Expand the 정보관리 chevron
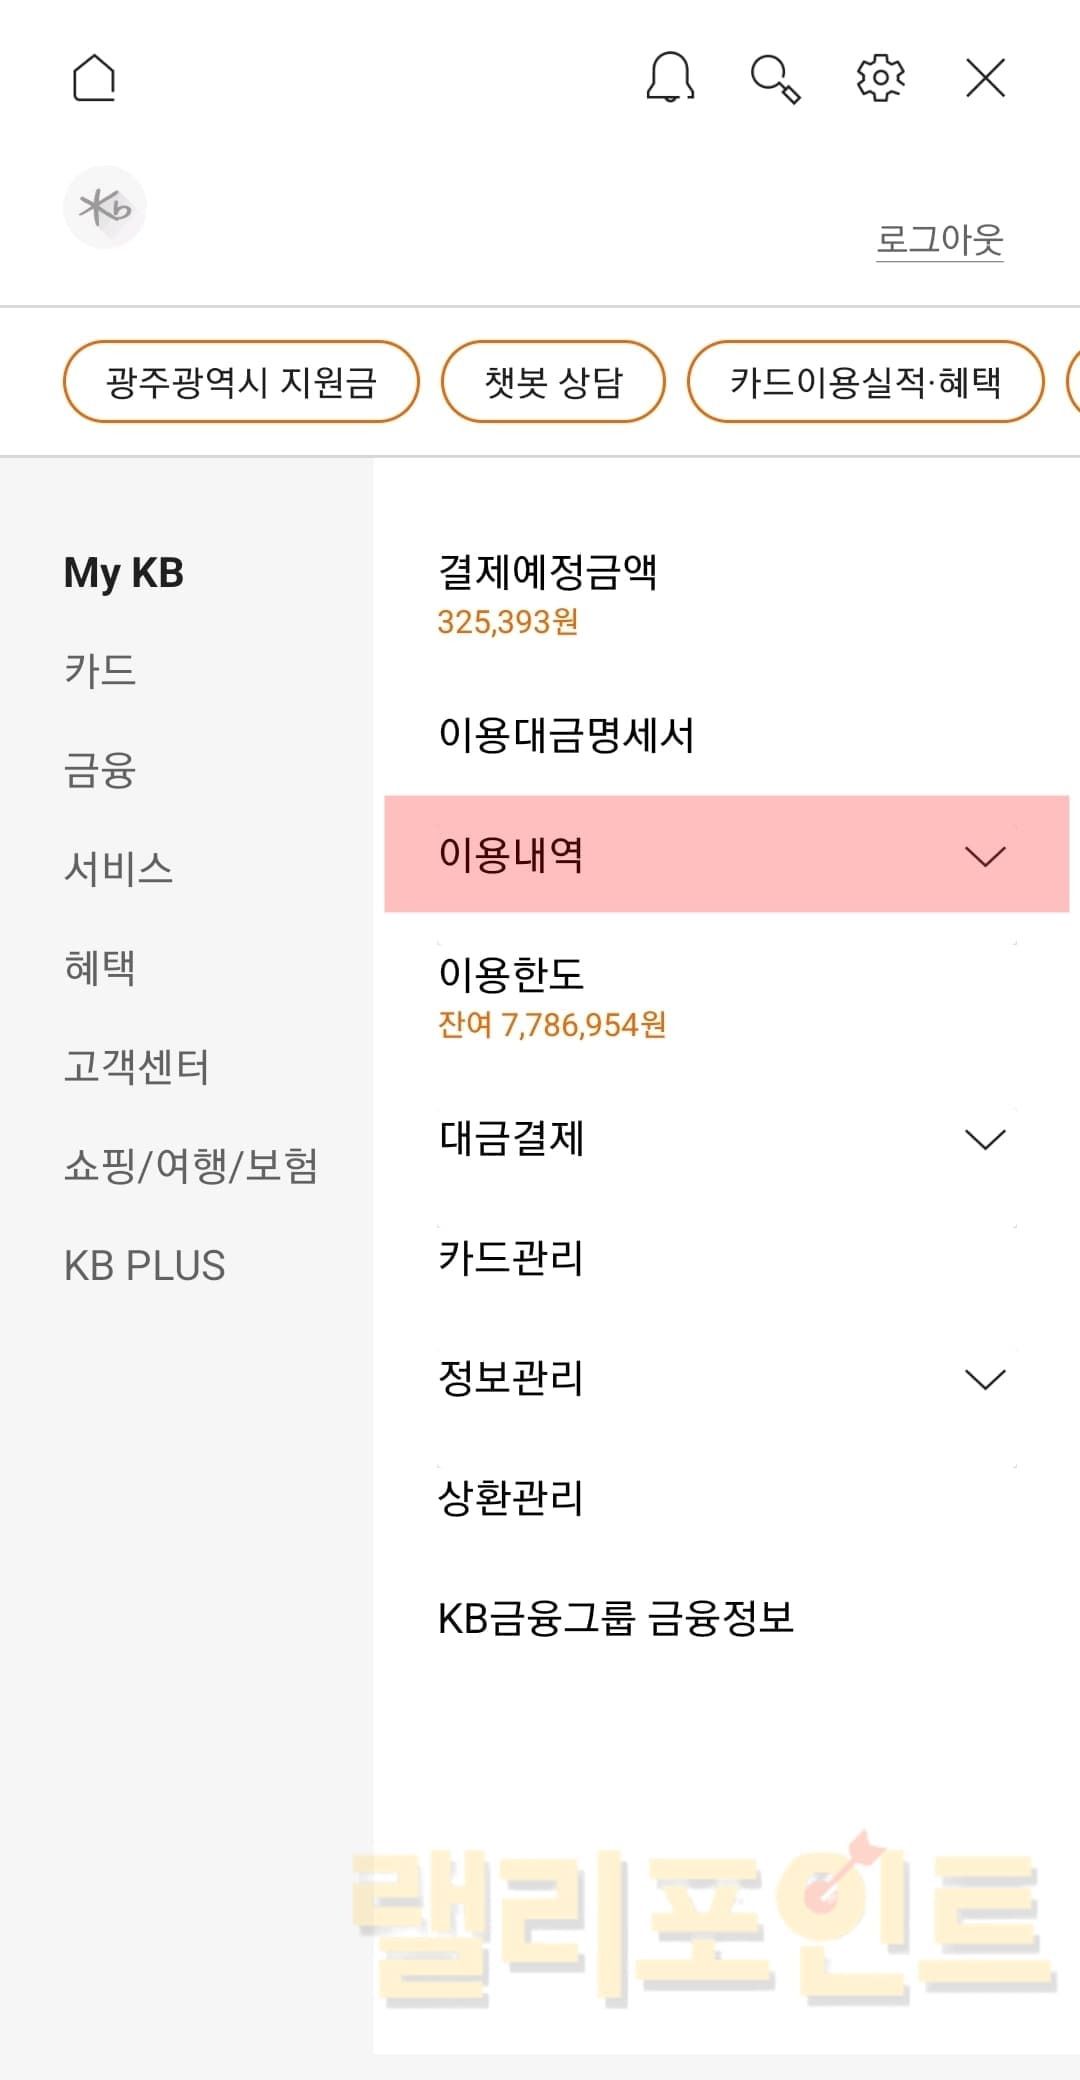Image resolution: width=1080 pixels, height=2080 pixels. [985, 1379]
